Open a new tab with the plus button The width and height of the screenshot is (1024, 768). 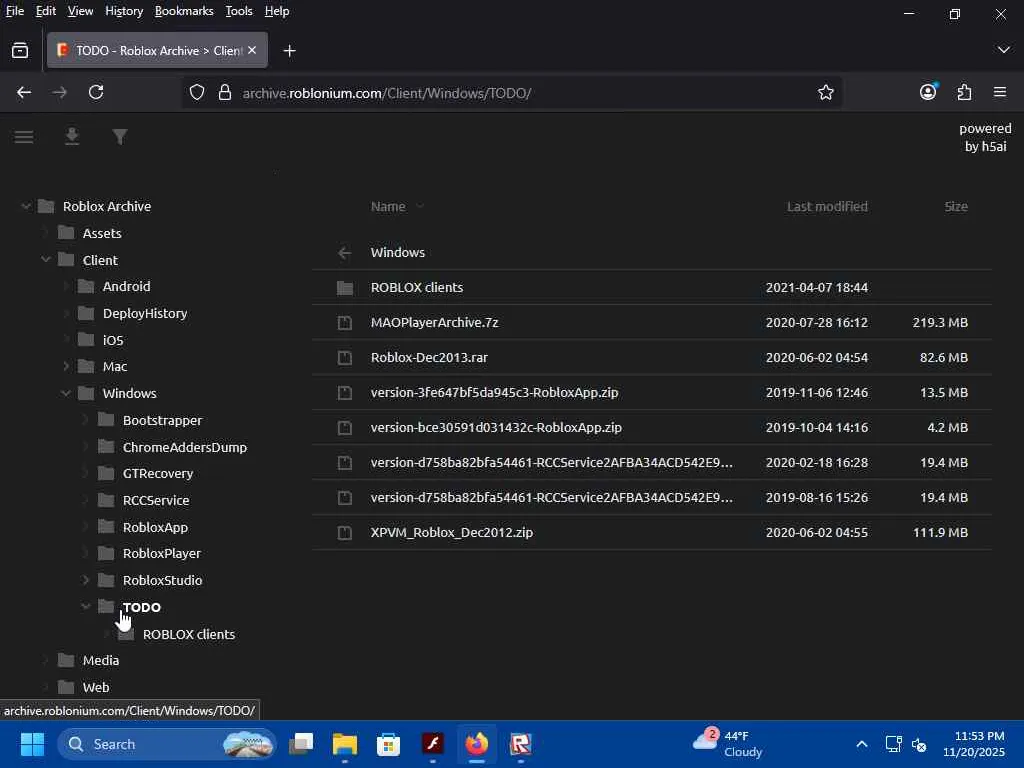point(289,50)
